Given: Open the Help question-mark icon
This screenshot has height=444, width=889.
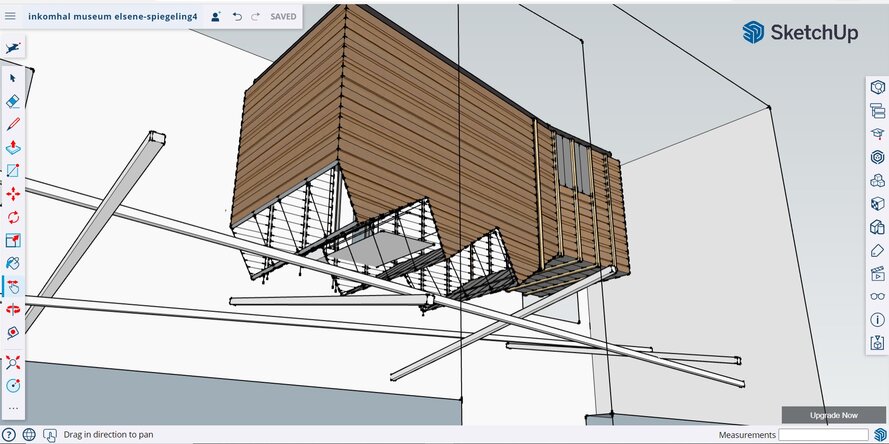Looking at the screenshot, I should pyautogui.click(x=9, y=435).
